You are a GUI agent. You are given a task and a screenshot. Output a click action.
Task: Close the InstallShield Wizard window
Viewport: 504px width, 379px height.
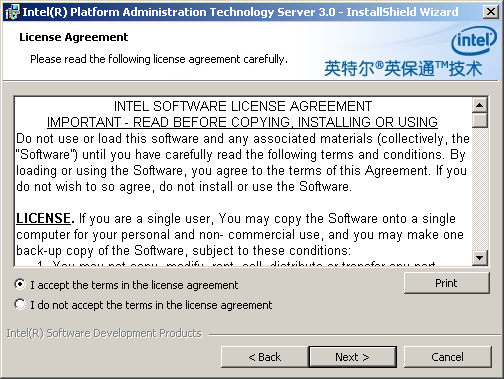[491, 12]
